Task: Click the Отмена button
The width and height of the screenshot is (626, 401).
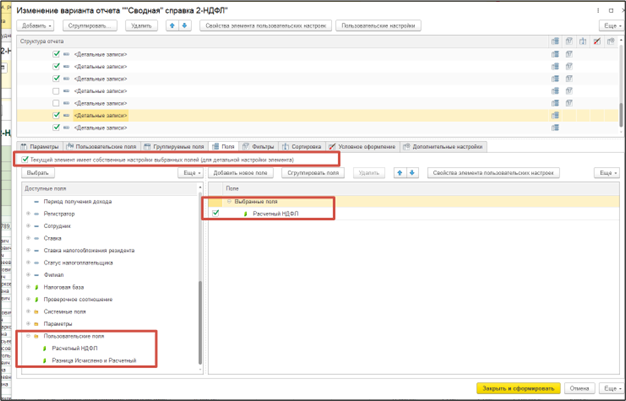Action: coord(579,388)
